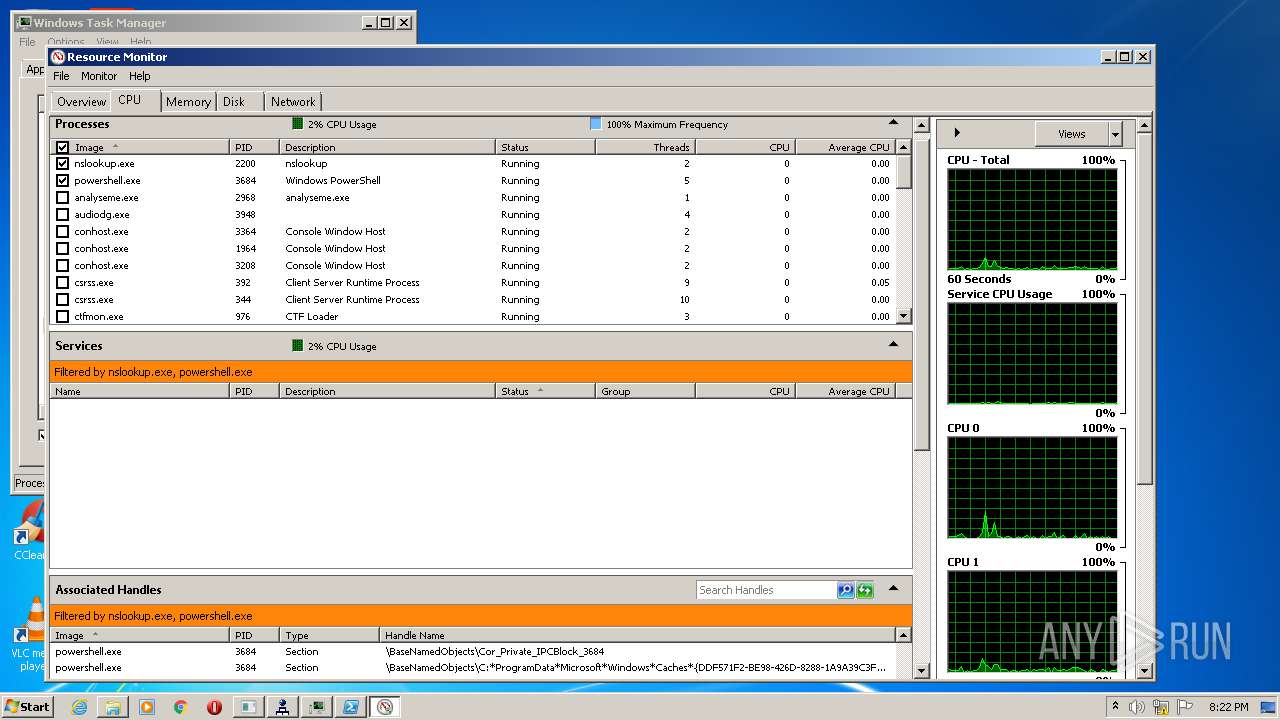Click the blue Maximum Frequency indicator
This screenshot has height=720, width=1280.
tap(596, 124)
